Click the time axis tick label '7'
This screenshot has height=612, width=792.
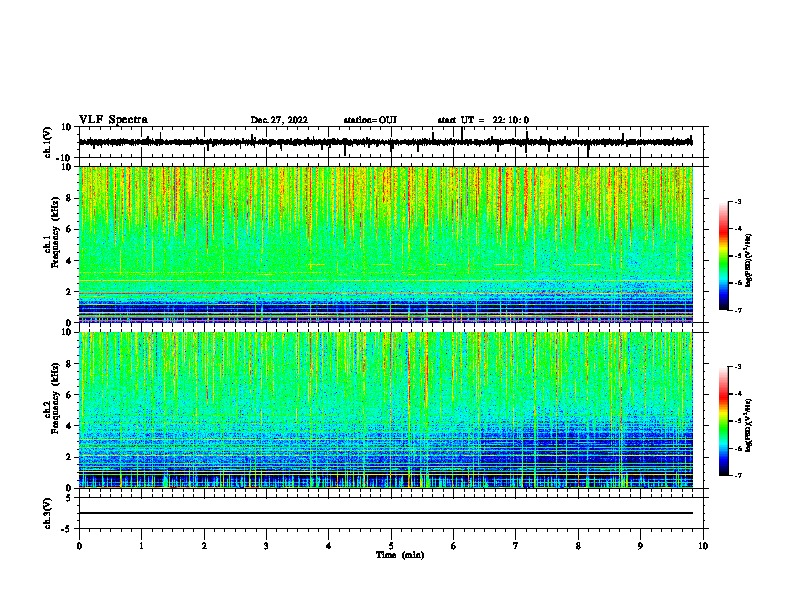point(516,546)
